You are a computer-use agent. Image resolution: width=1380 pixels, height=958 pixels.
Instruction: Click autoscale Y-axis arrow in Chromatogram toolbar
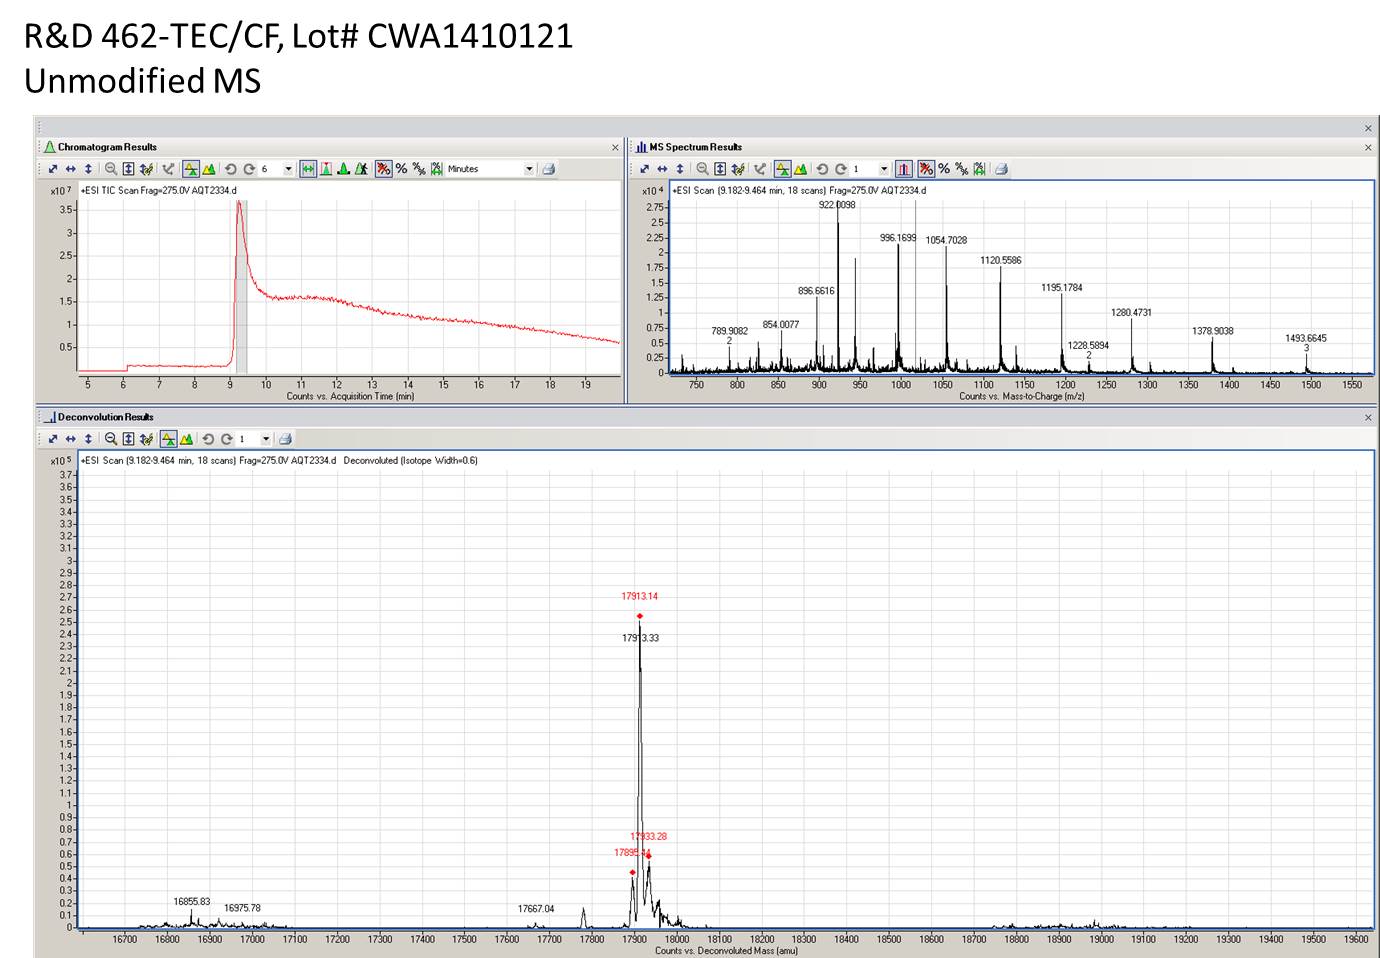click(88, 169)
